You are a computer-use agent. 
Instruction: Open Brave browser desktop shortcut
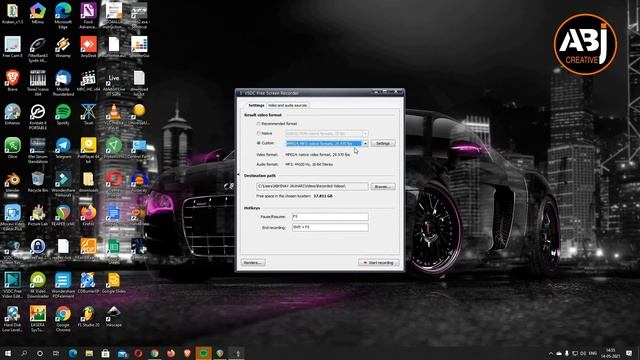coord(12,80)
